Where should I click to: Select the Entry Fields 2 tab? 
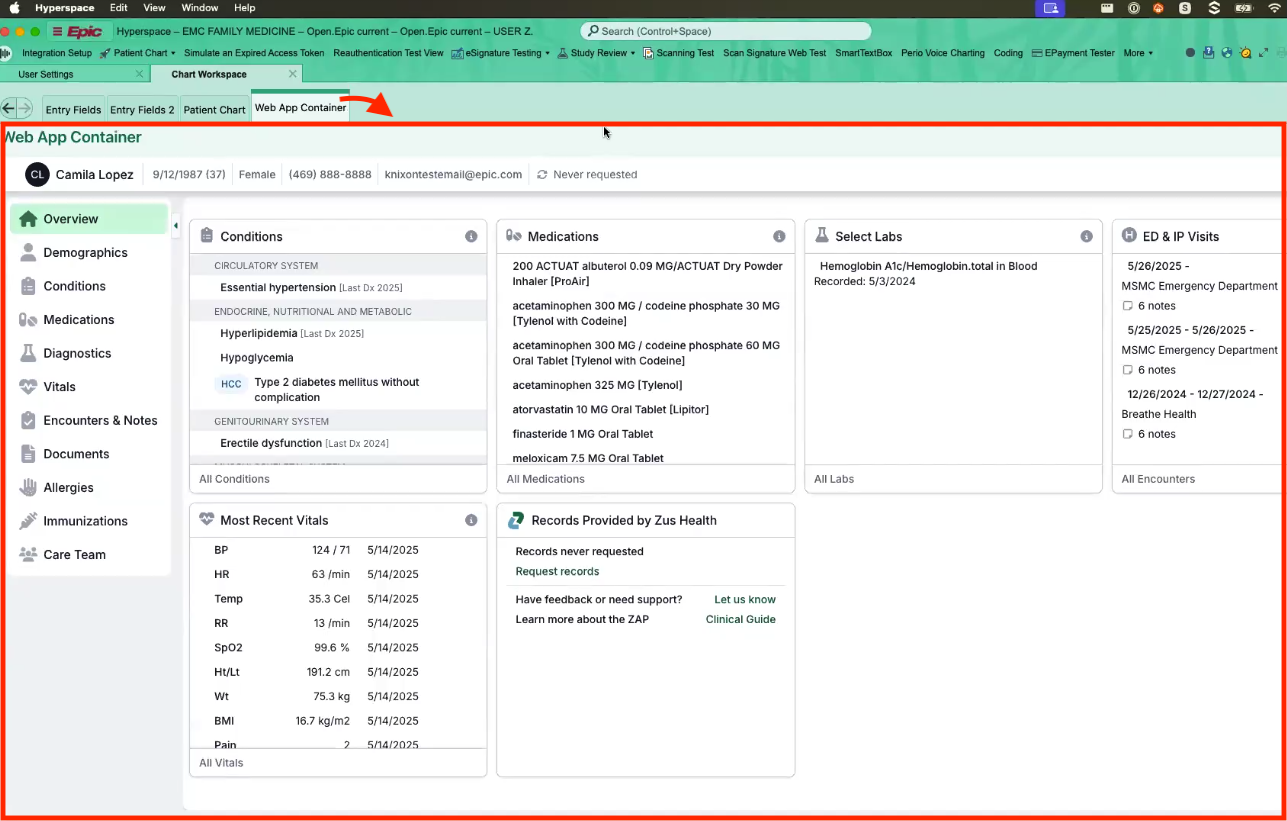142,110
